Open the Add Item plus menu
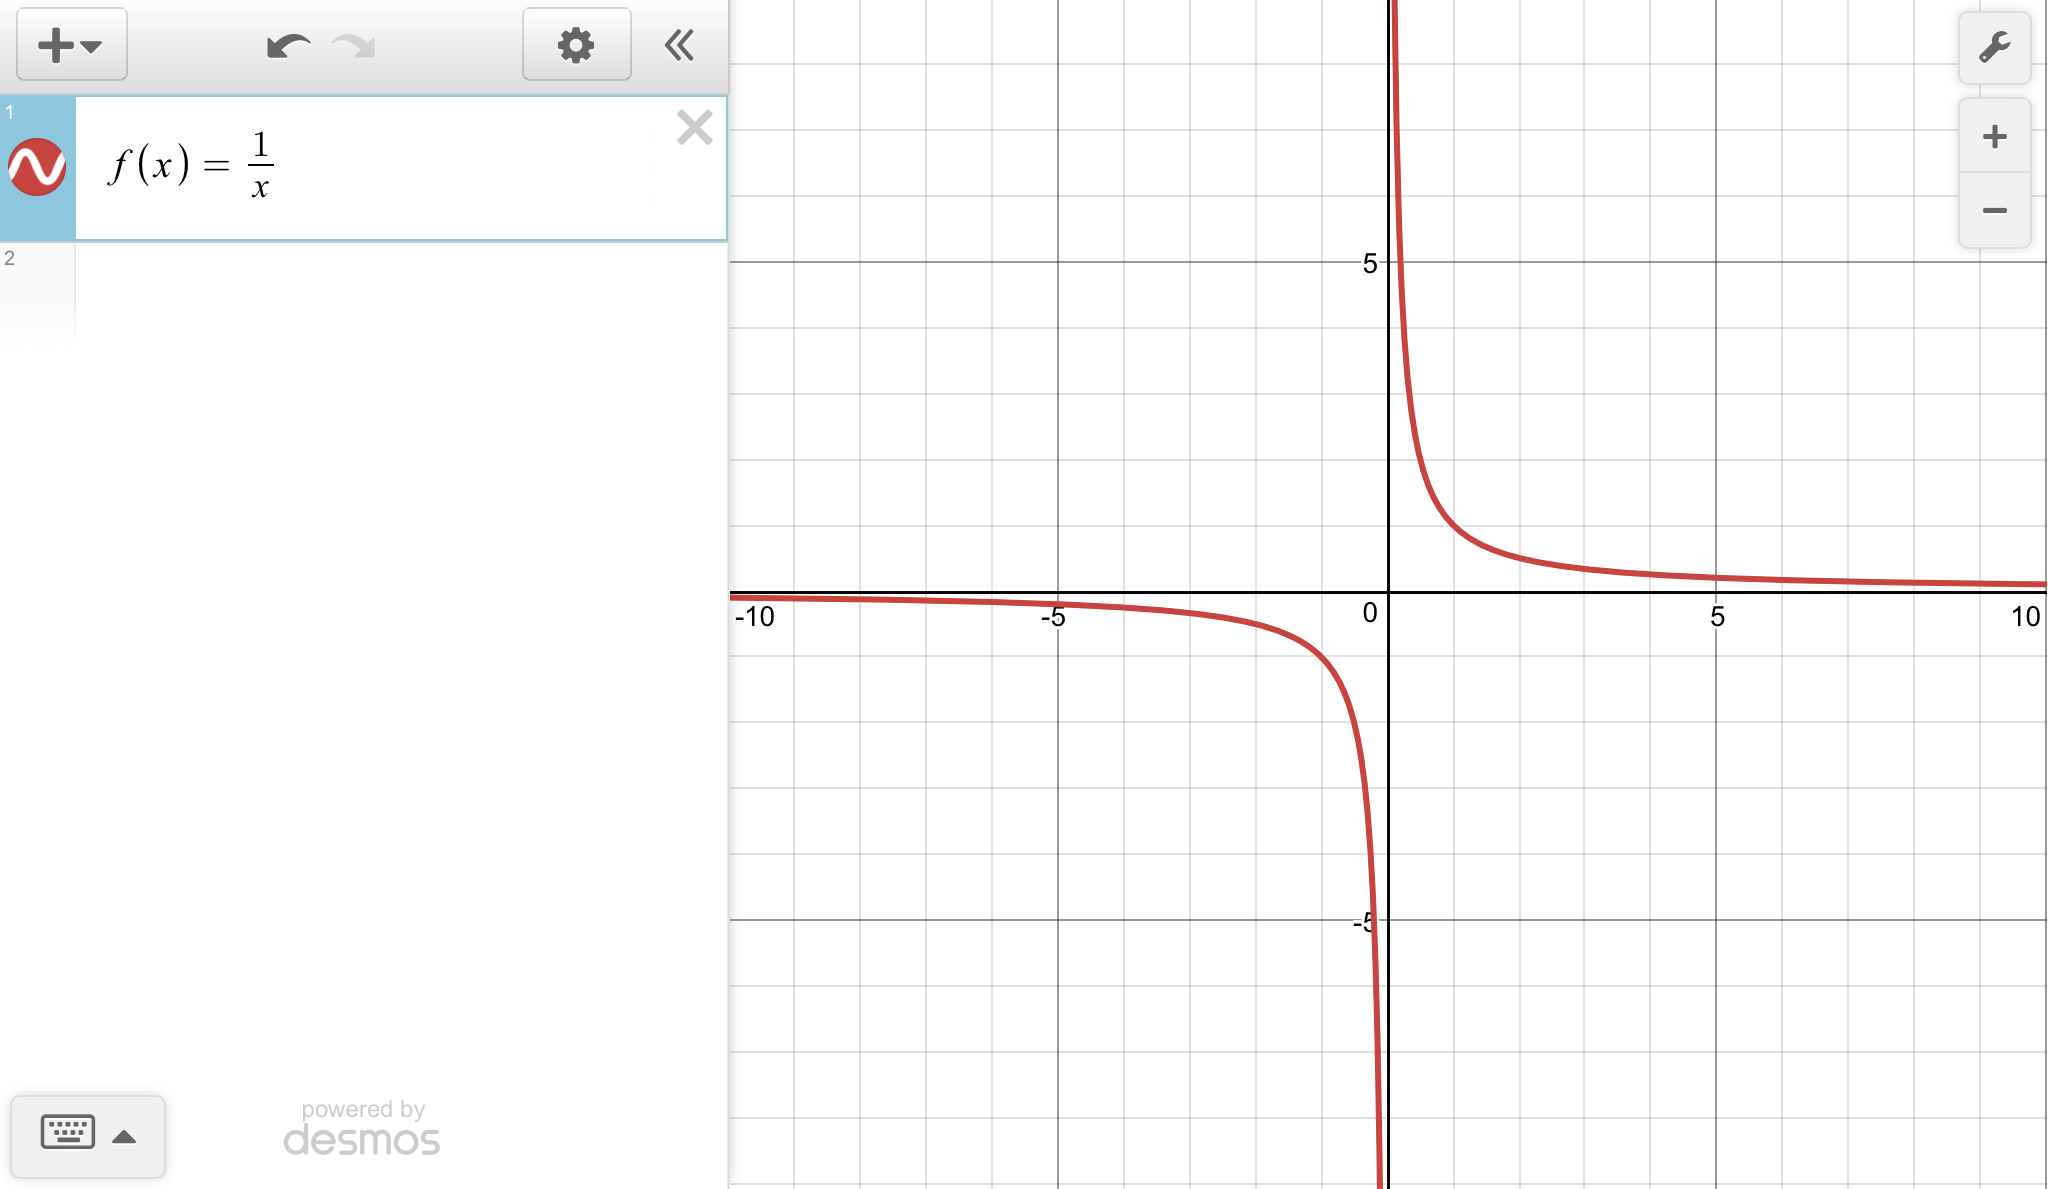The image size is (2048, 1189). pos(71,45)
